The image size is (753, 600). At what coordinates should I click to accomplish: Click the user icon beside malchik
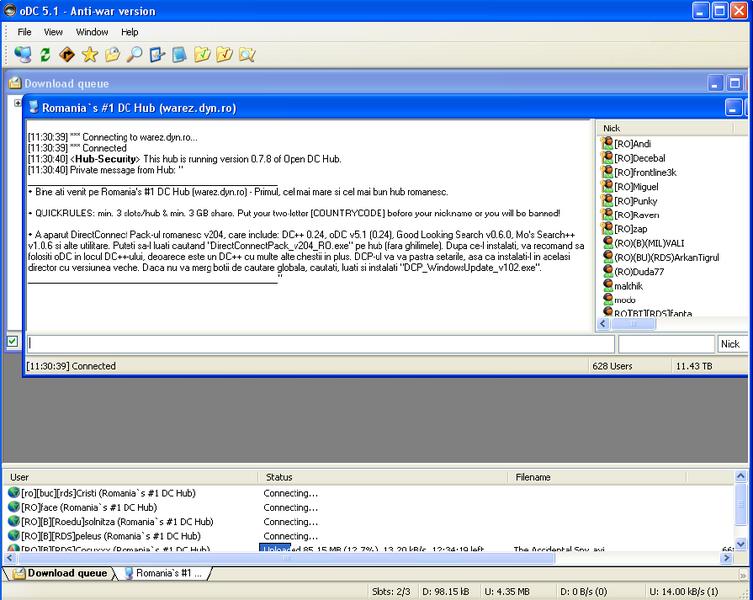pos(607,285)
